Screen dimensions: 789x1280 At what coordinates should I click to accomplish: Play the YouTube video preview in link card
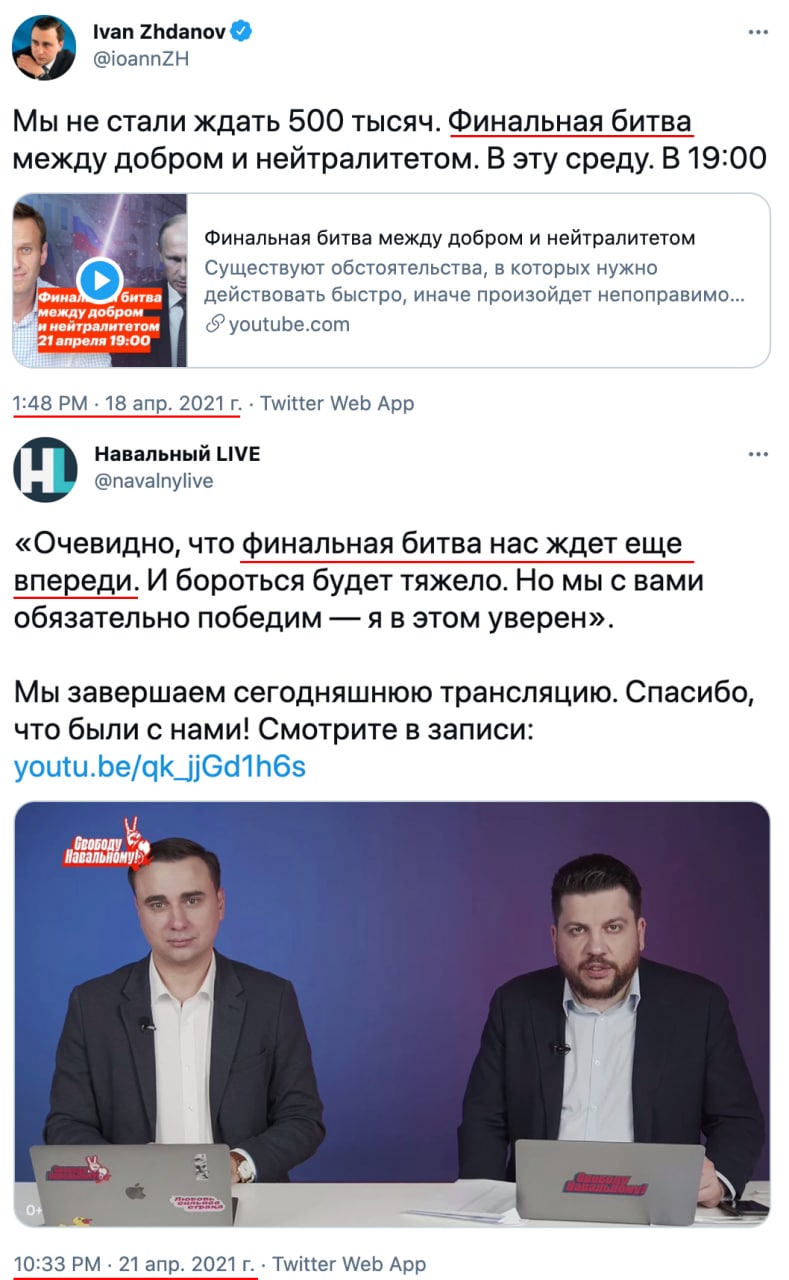pyautogui.click(x=100, y=281)
